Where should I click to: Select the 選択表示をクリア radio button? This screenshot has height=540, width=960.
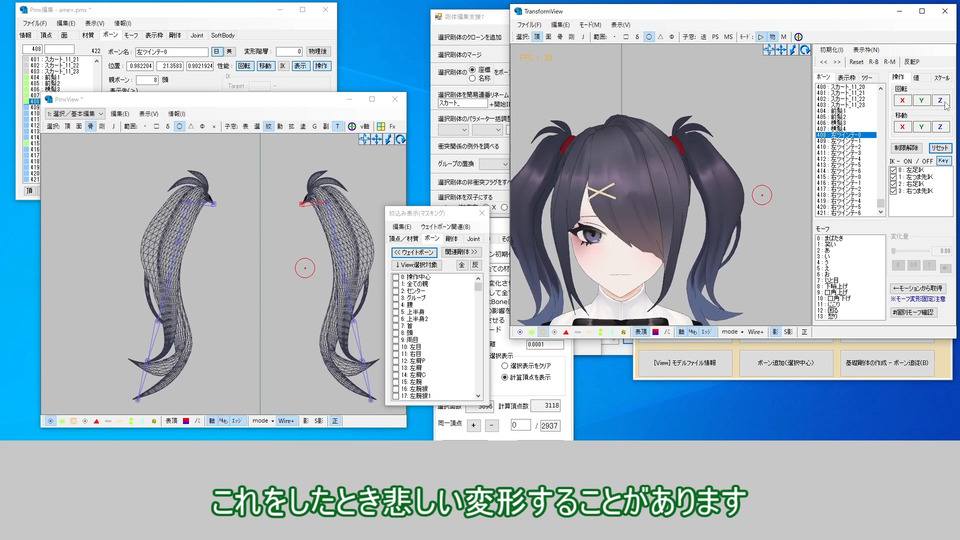[505, 366]
